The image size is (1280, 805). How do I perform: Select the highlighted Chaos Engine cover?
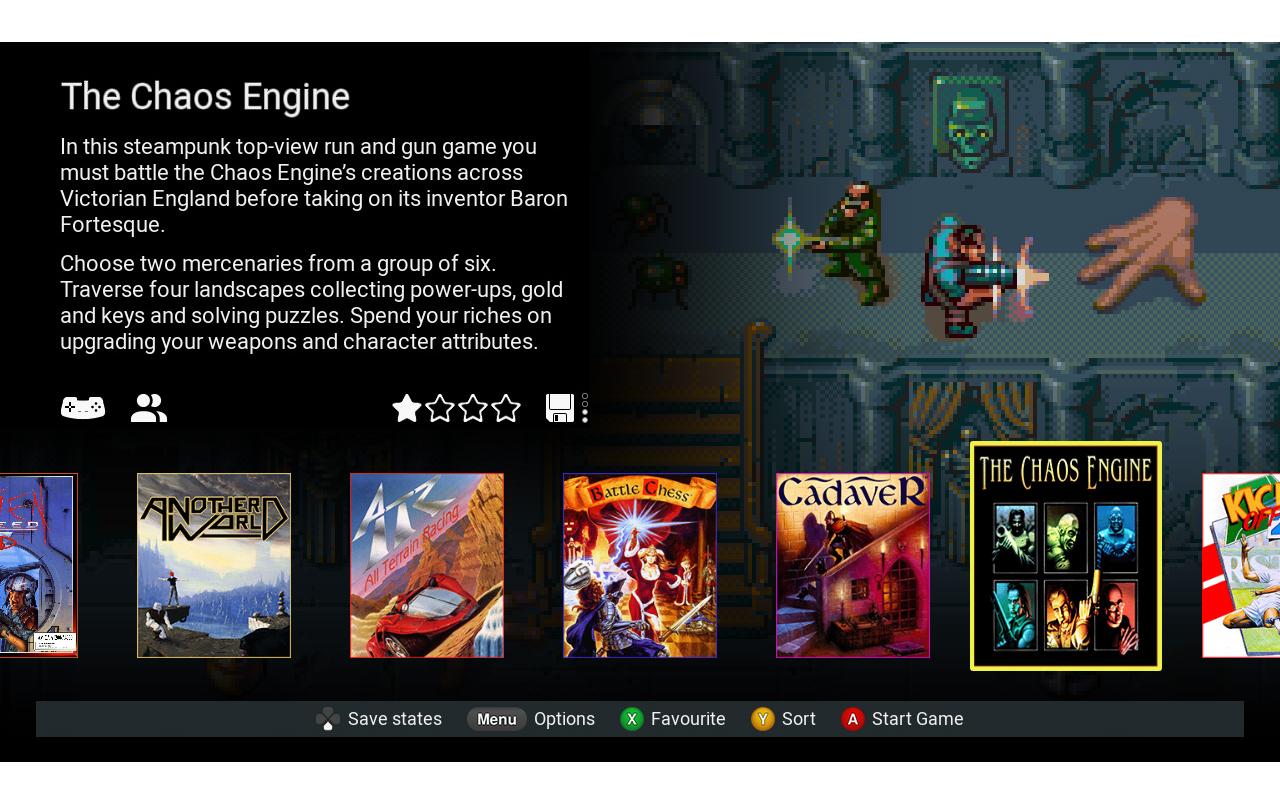point(1066,556)
